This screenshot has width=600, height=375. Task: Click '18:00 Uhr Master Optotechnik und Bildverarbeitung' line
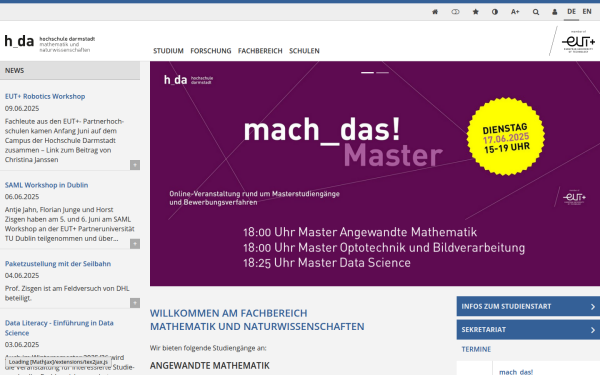(384, 248)
